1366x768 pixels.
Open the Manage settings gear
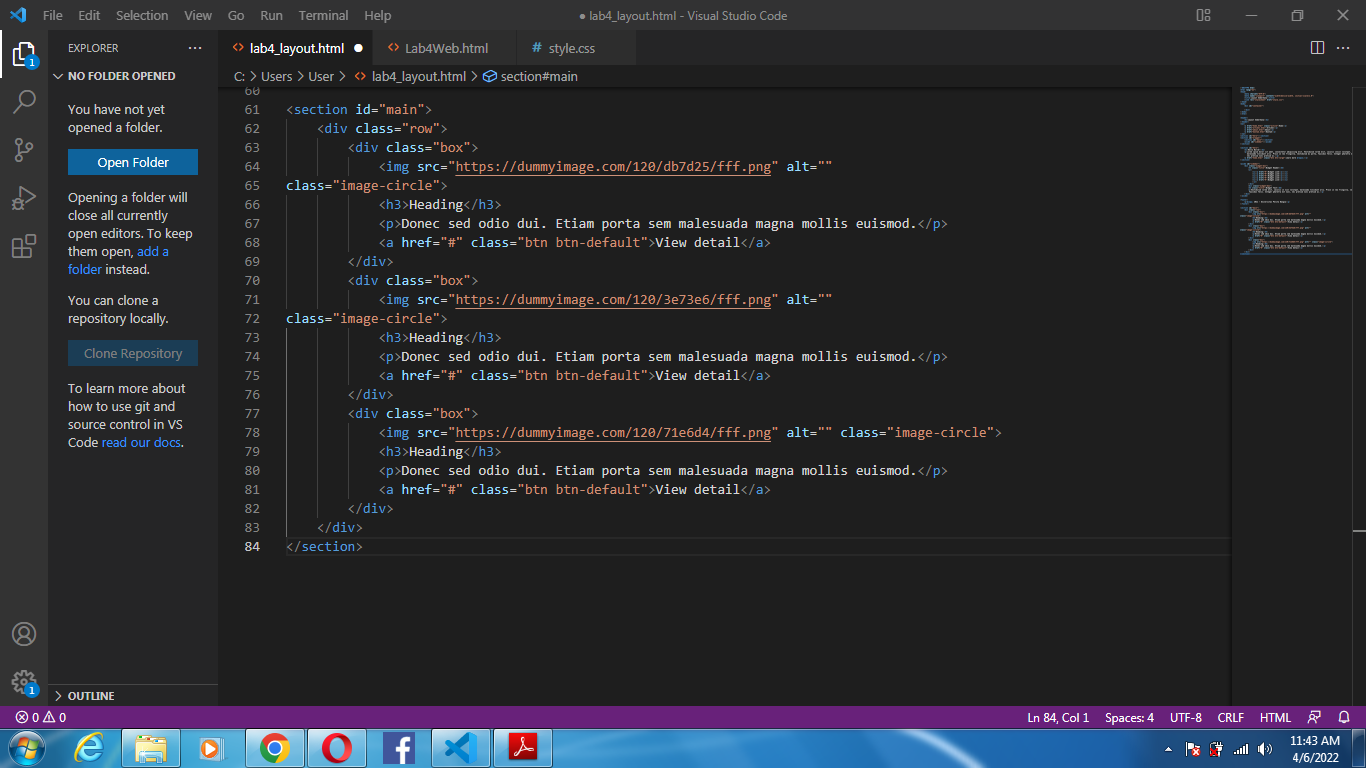(x=25, y=681)
